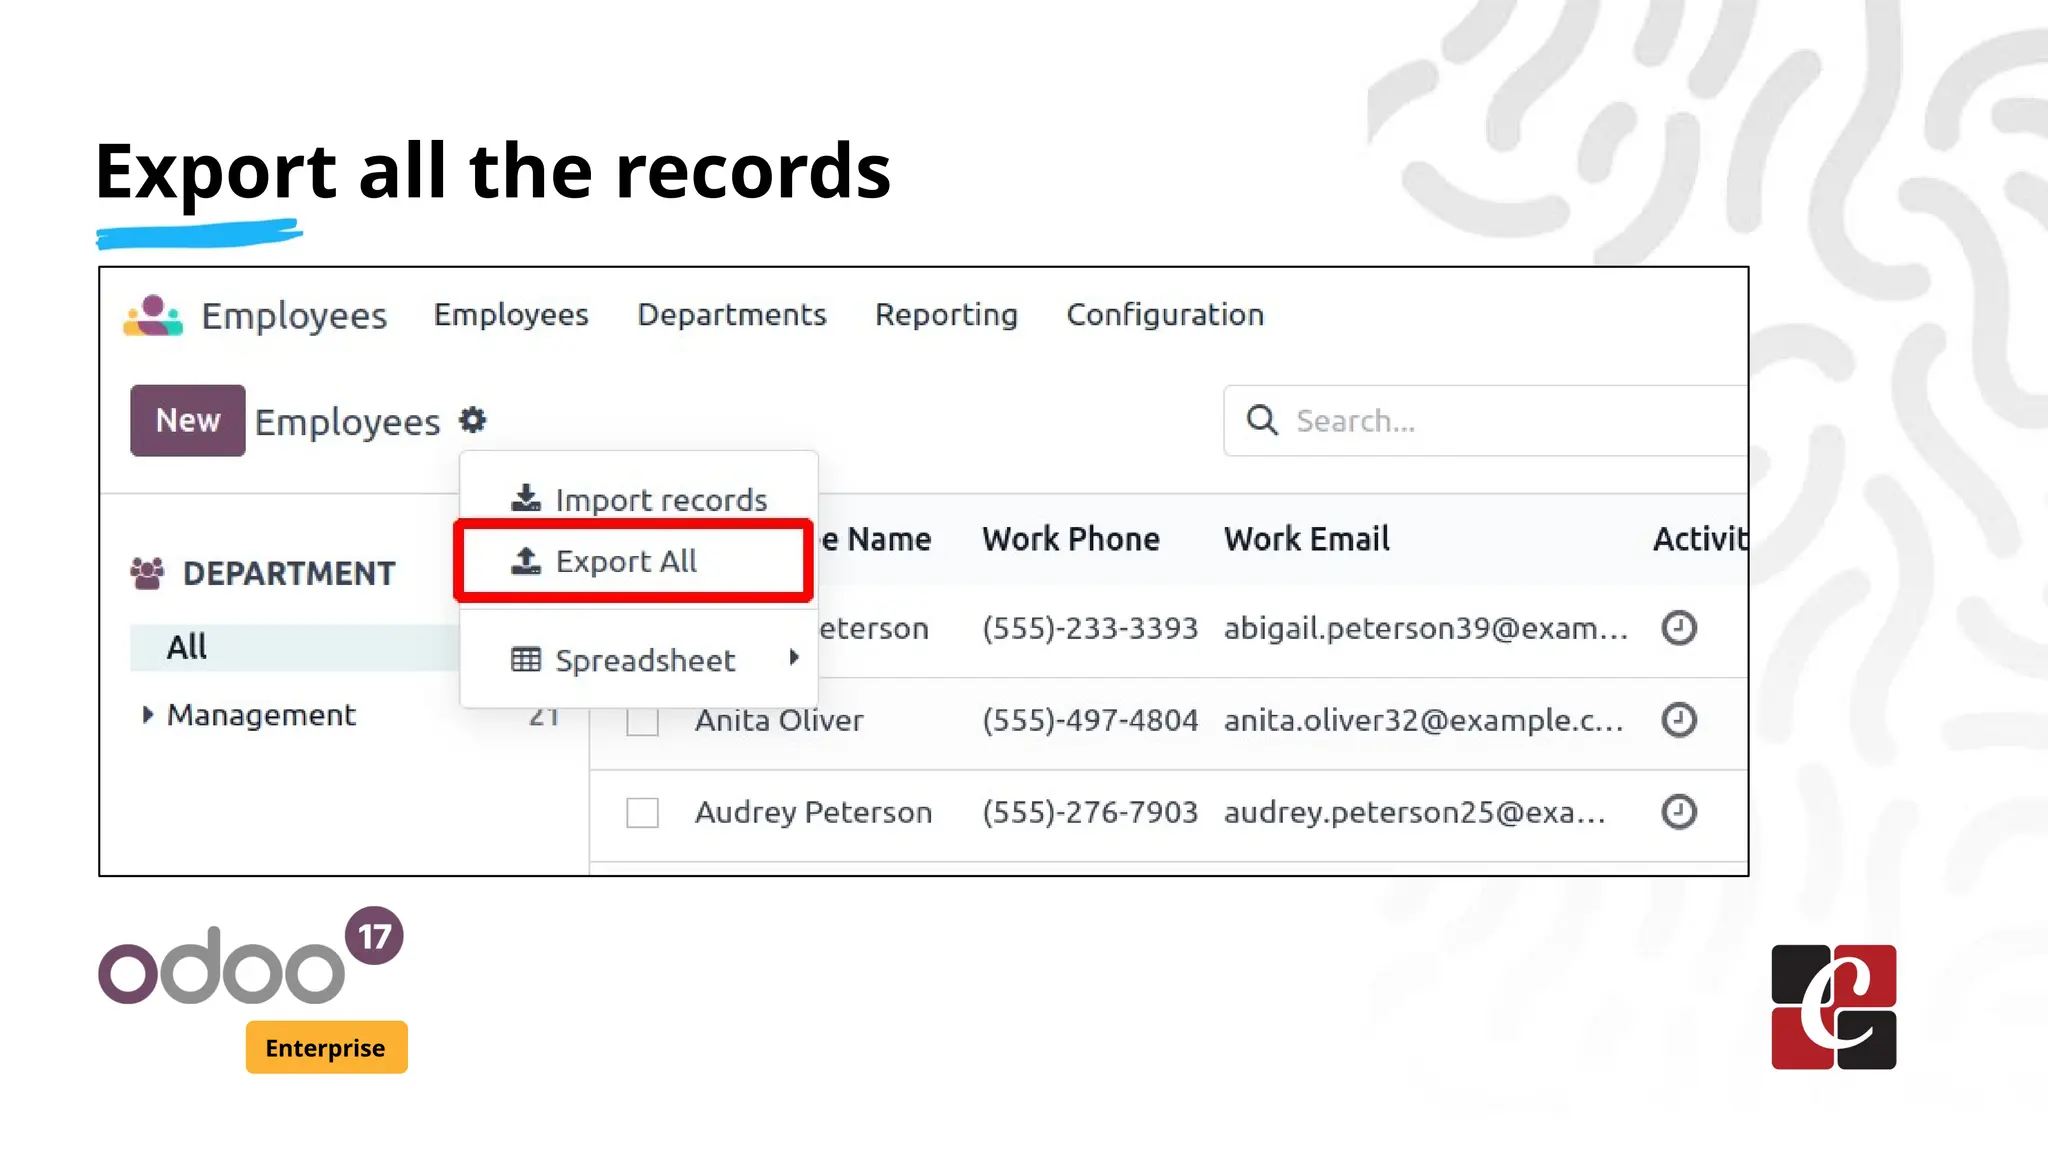Click the Spreadsheet grid icon

point(526,660)
